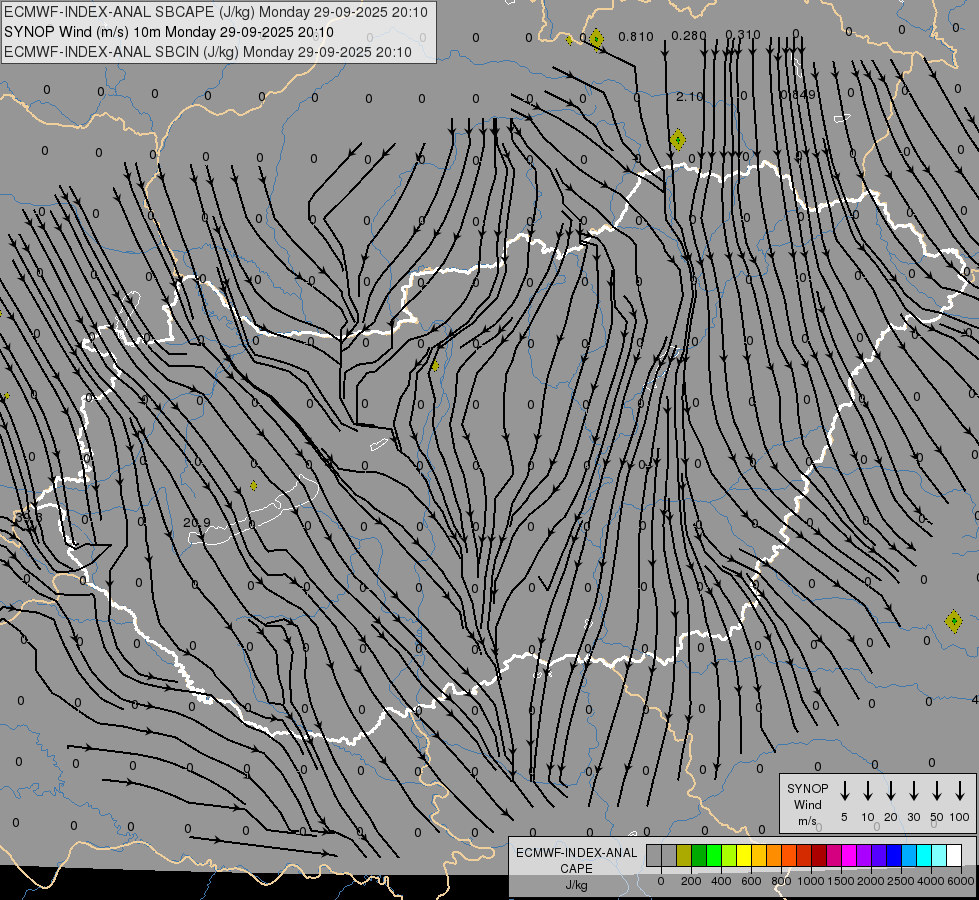Viewport: 979px width, 900px height.
Task: Click the 0.310 value label on the map
Action: 743,34
